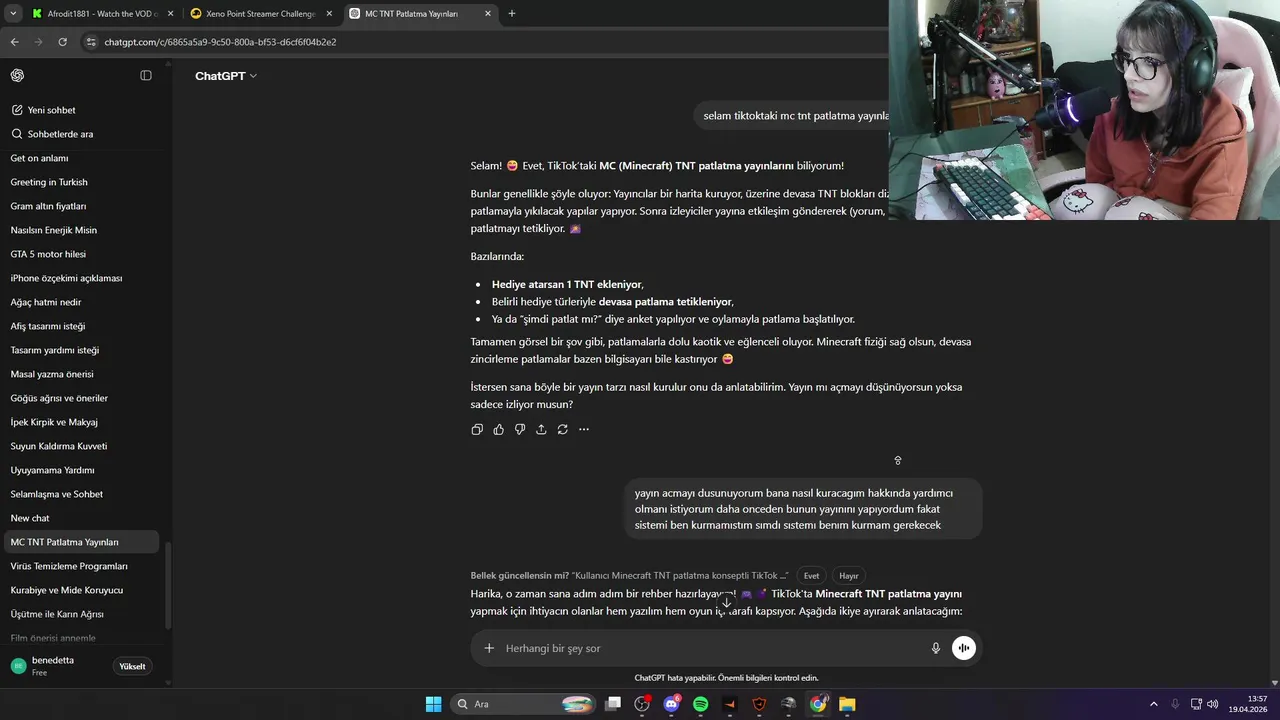Regenerate the response with the retry icon
The image size is (1280, 720).
click(563, 429)
